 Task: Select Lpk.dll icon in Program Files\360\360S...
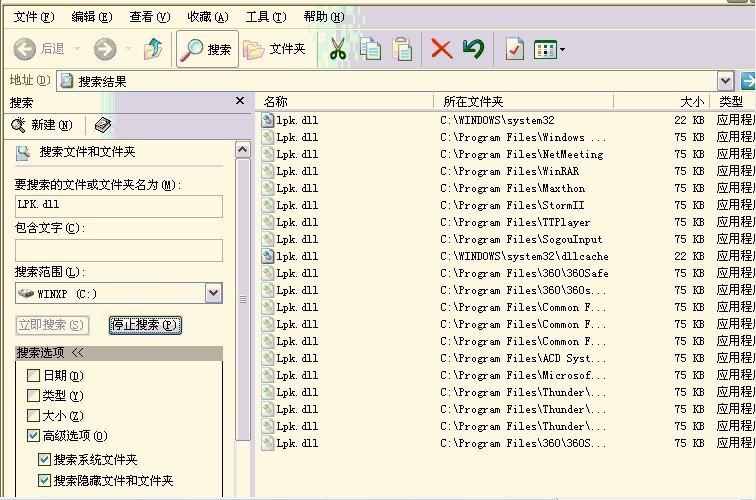pyautogui.click(x=268, y=443)
